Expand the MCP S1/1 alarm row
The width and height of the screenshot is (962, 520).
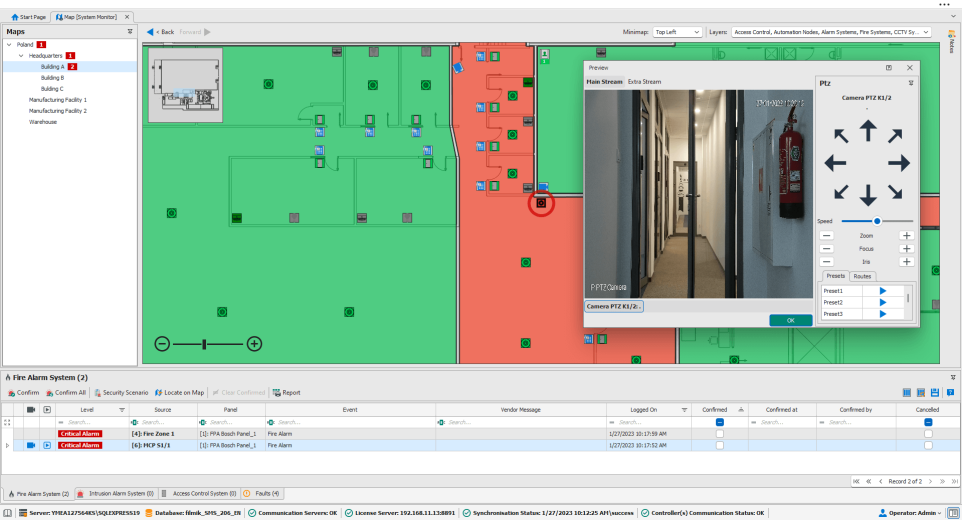(7, 445)
